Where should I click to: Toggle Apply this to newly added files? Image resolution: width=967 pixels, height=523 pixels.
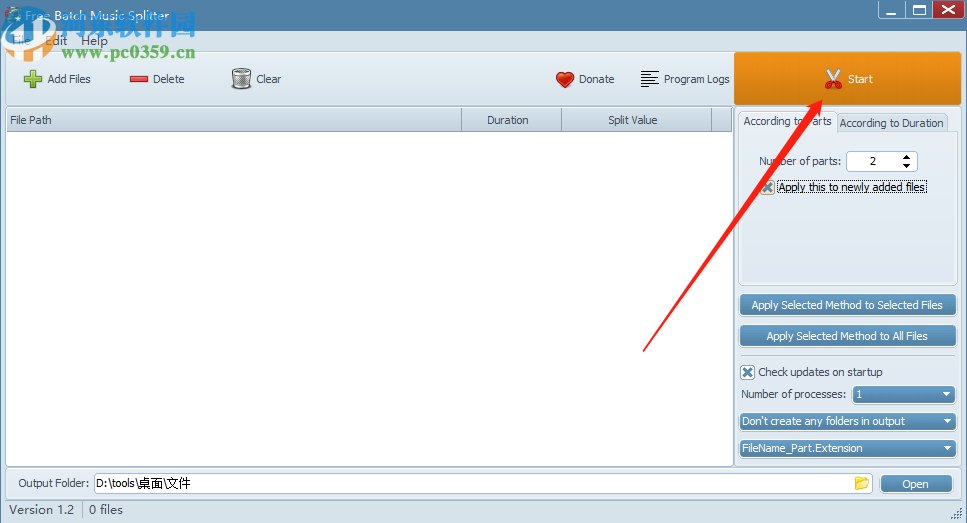click(767, 187)
